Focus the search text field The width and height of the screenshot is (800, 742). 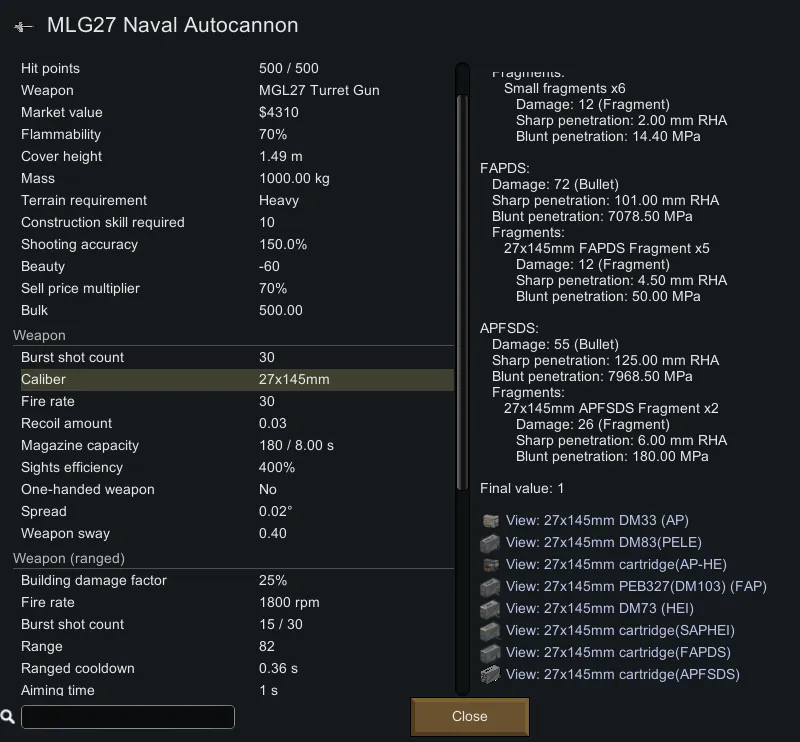(x=128, y=717)
